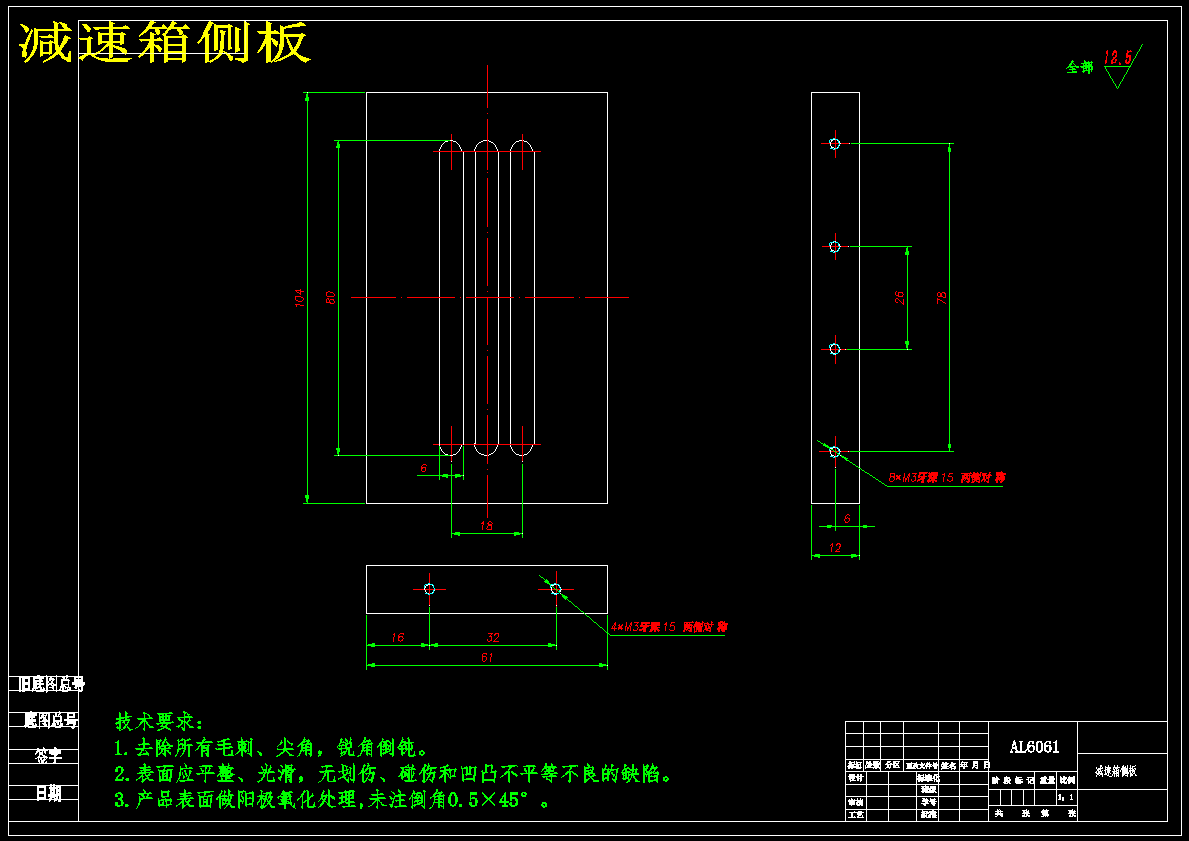Viewport: 1189px width, 841px height.
Task: Select the surface roughness value 12.5
Action: pos(1117,58)
